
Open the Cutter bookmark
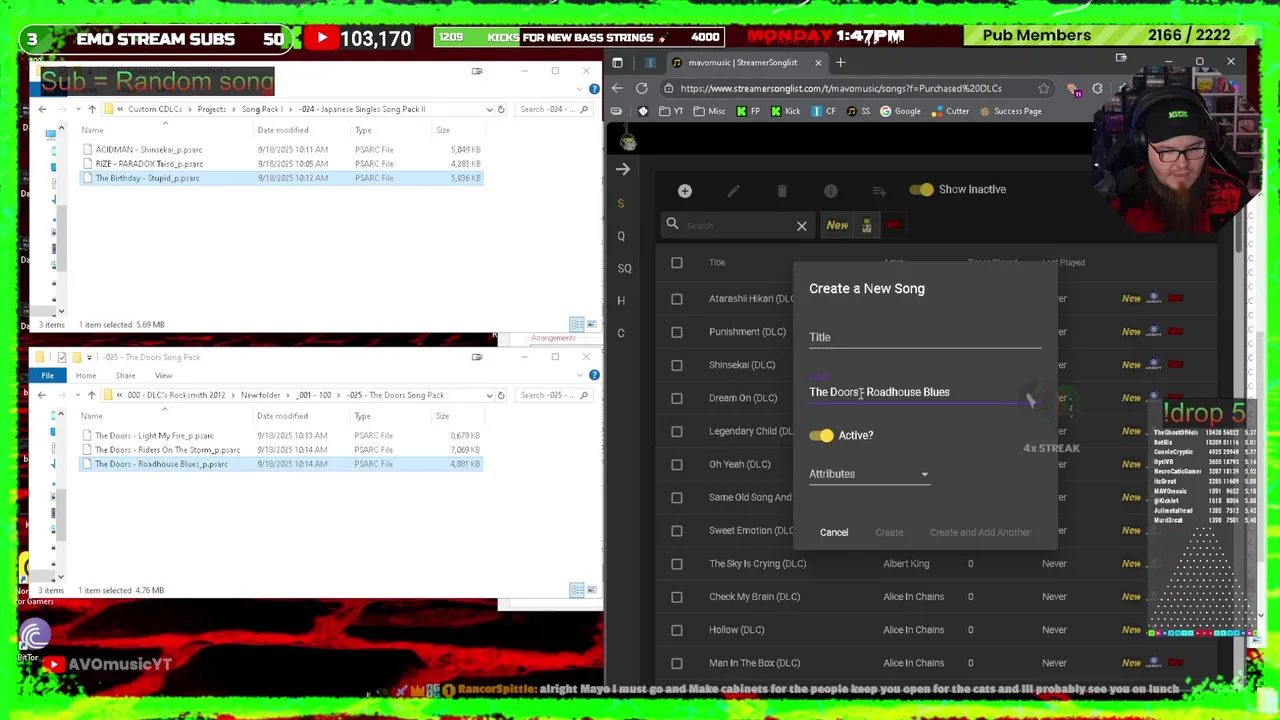click(x=949, y=111)
